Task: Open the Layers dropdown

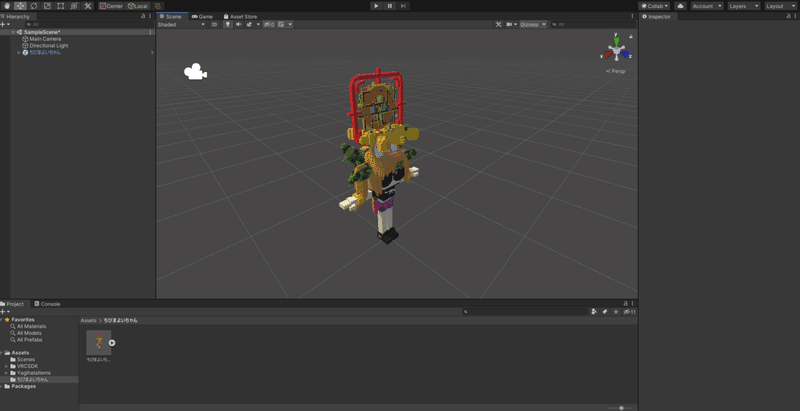Action: 743,6
